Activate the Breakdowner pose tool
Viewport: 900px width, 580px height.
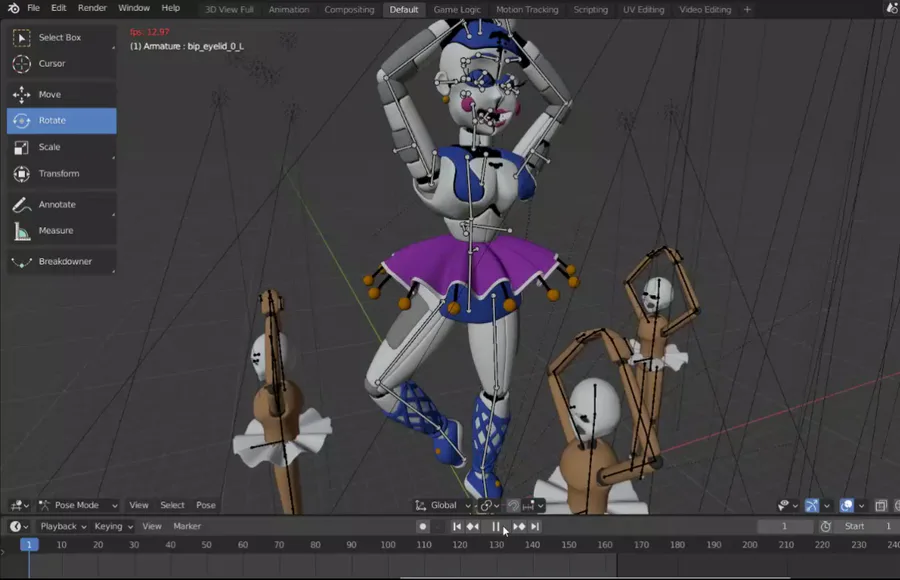[x=61, y=262]
